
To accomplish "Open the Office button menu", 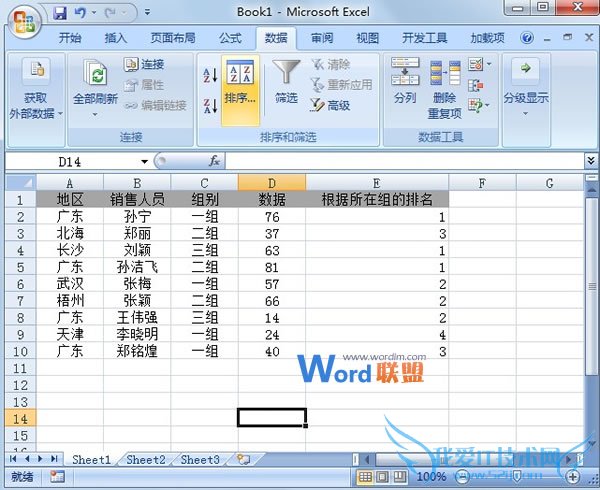I will [24, 22].
